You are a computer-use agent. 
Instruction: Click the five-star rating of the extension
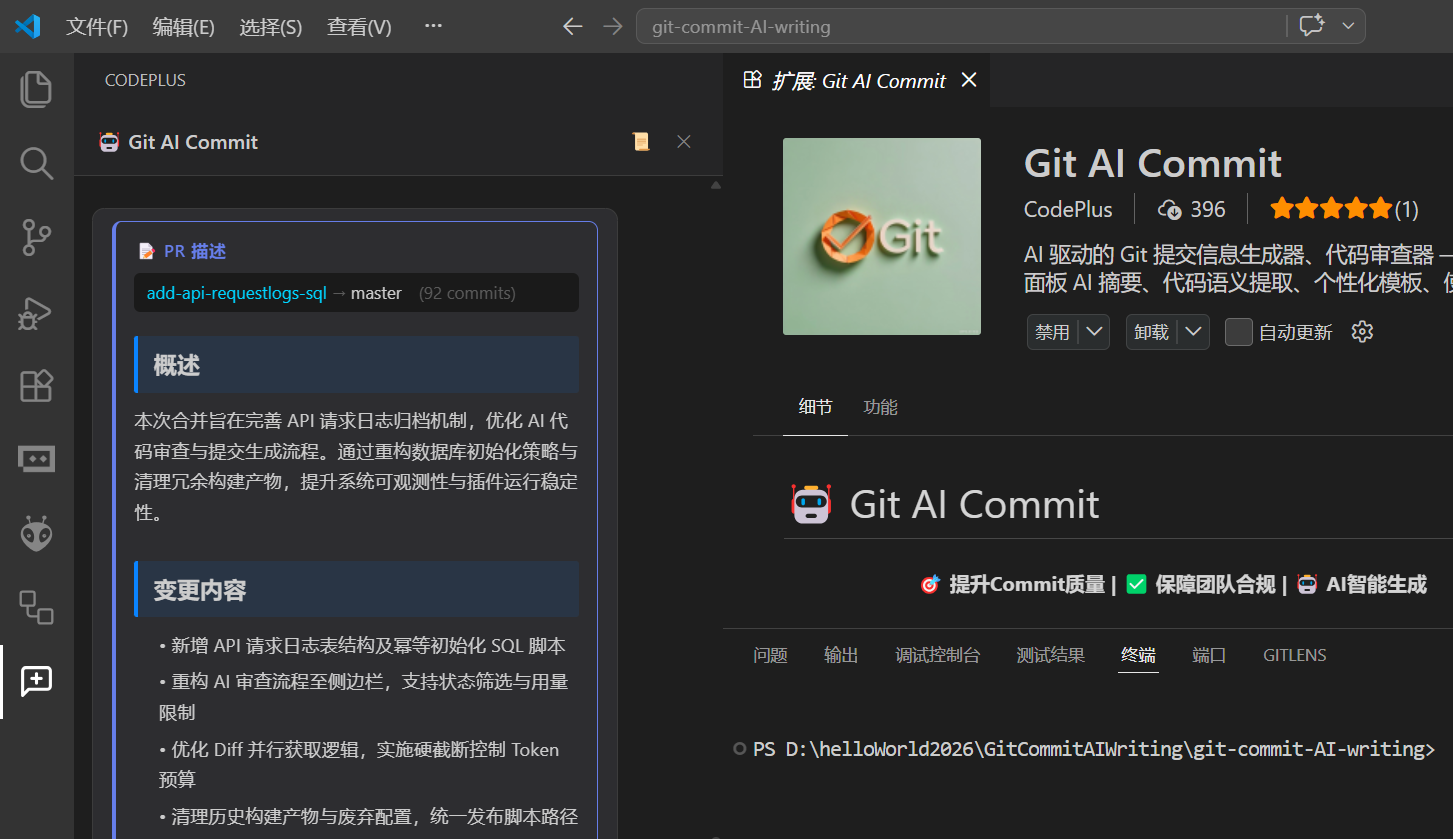pos(1331,209)
